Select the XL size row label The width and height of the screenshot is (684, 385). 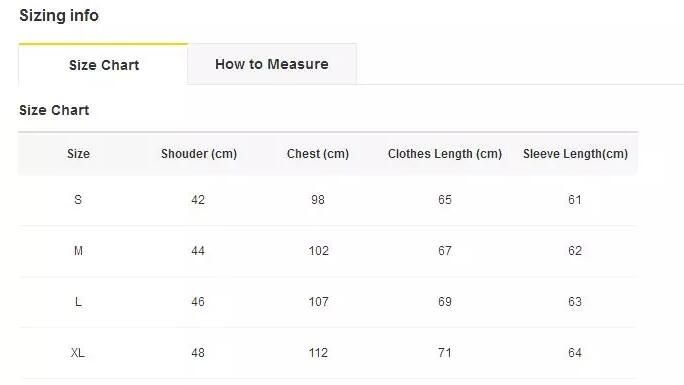coord(78,353)
